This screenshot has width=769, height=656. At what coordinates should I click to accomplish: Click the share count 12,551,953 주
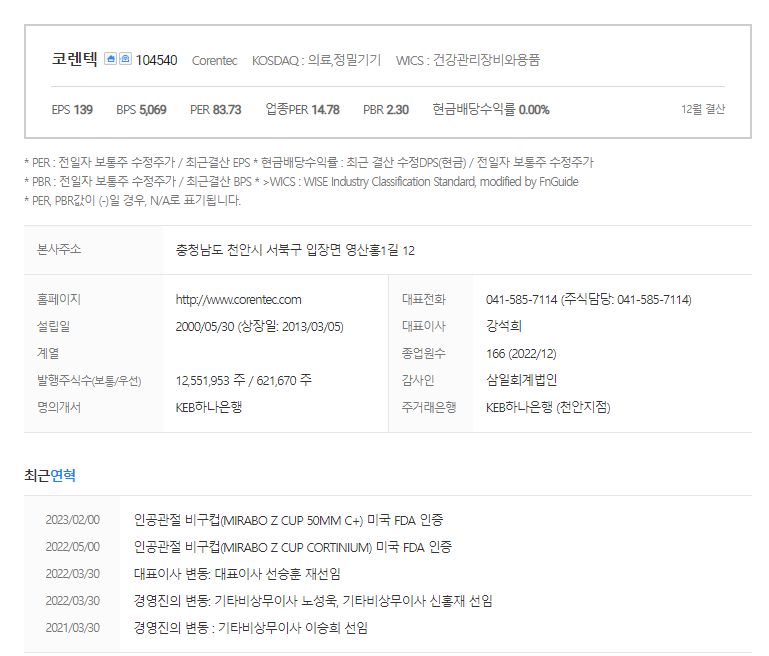pyautogui.click(x=210, y=380)
